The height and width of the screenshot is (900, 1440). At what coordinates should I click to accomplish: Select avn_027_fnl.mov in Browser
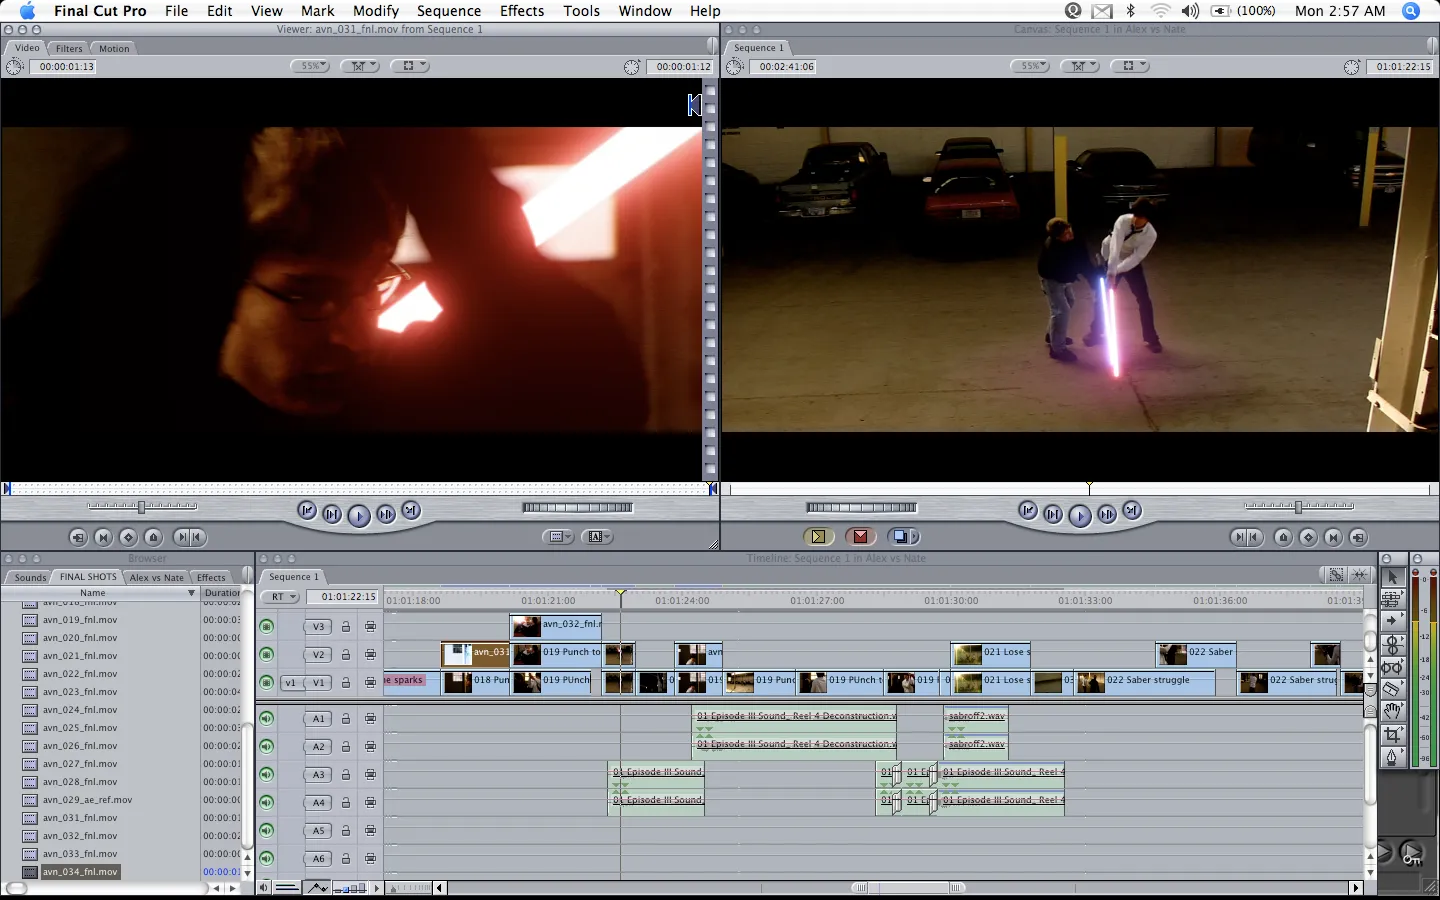click(80, 764)
